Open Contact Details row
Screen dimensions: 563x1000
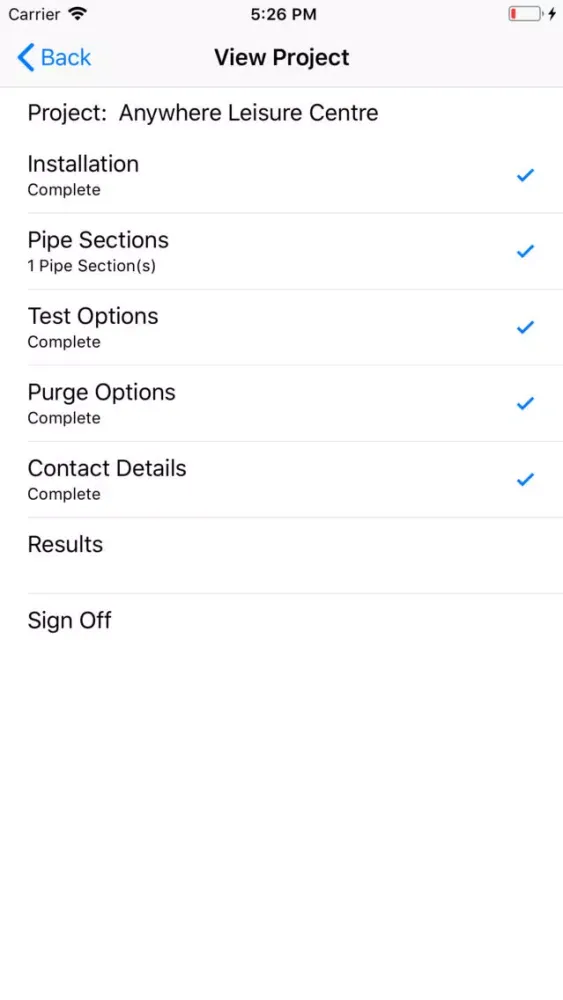pos(281,479)
